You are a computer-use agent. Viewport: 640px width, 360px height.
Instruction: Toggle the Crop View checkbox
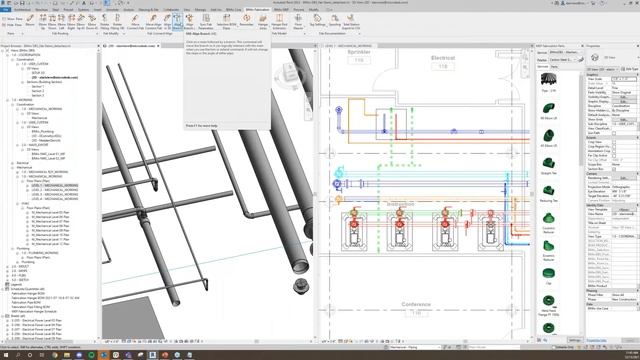point(614,142)
